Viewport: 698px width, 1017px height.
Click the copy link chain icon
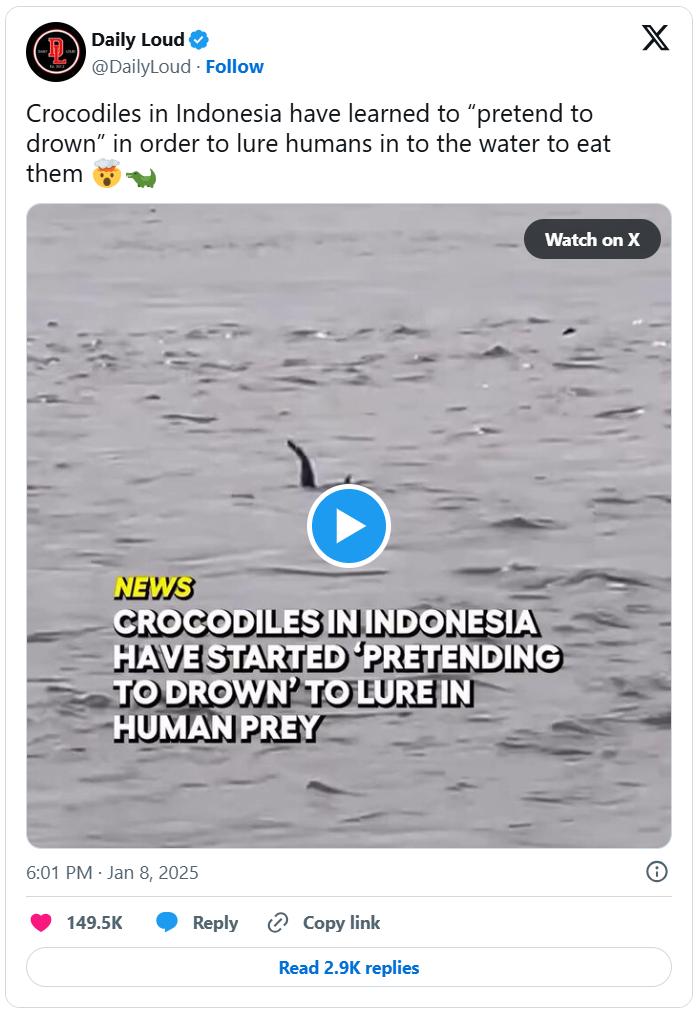pyautogui.click(x=278, y=922)
